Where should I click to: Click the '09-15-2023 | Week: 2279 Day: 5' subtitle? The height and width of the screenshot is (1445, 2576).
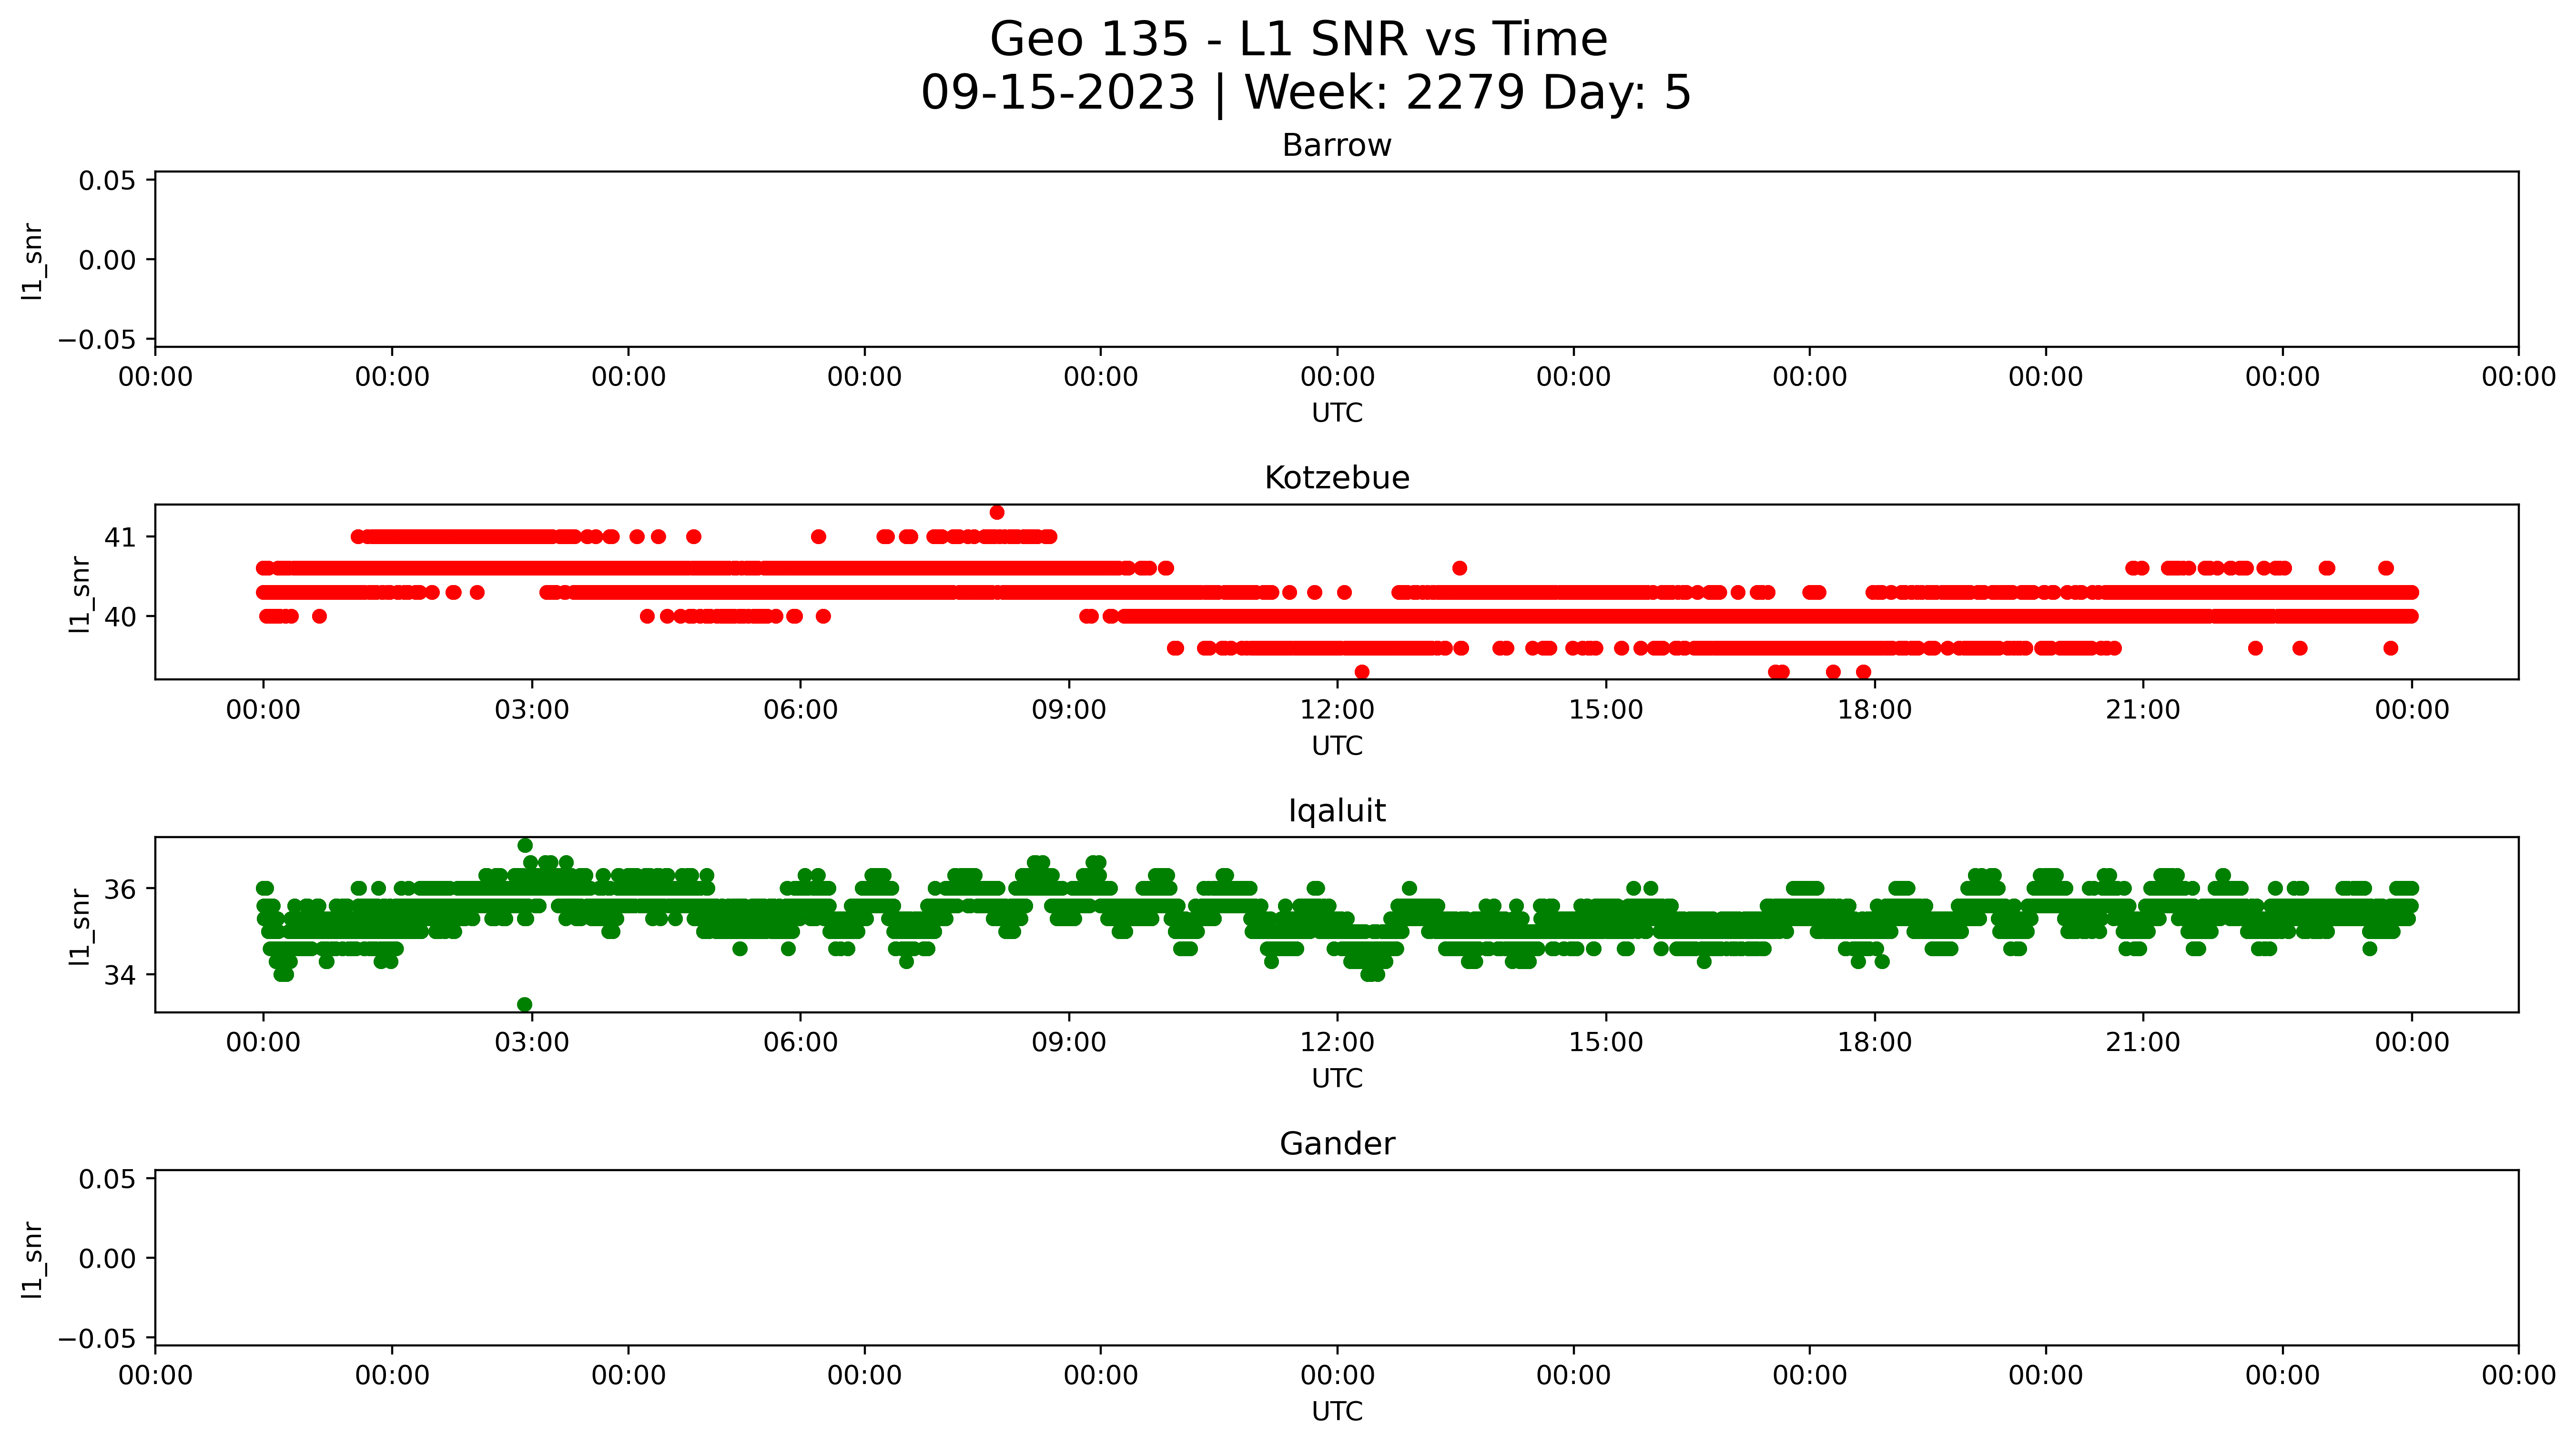1306,93
